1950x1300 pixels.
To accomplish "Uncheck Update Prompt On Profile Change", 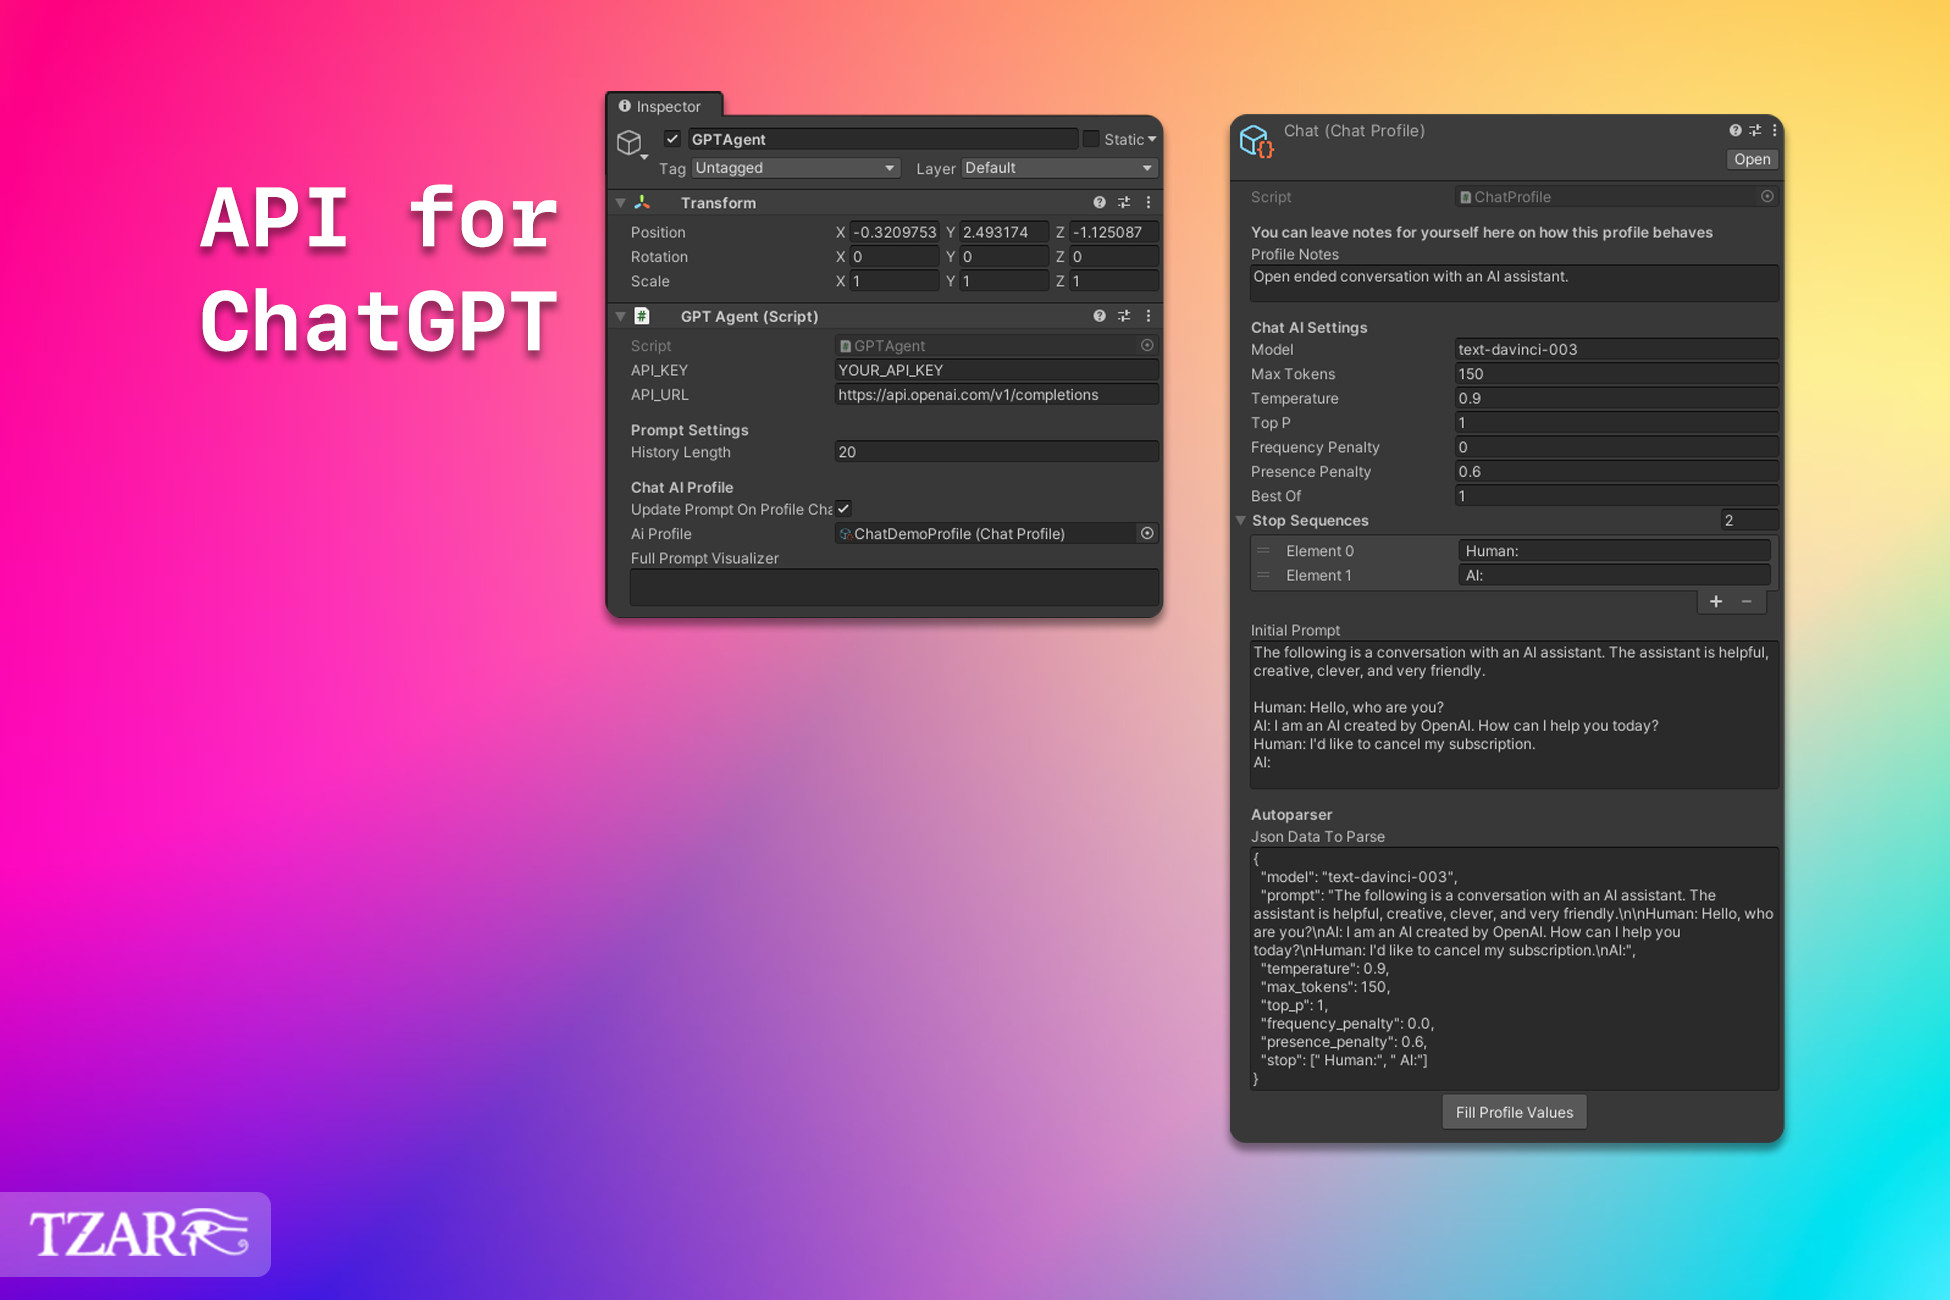I will point(844,508).
